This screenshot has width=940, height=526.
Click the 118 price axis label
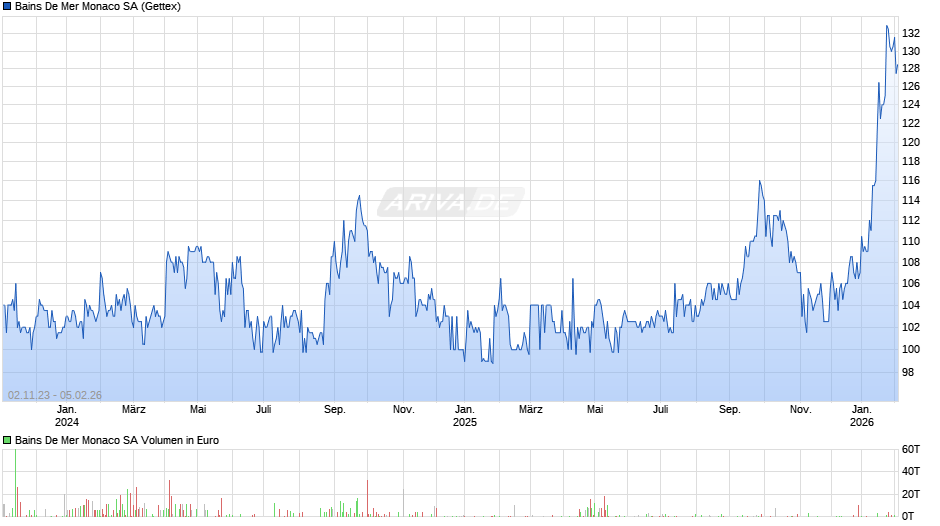coord(911,161)
